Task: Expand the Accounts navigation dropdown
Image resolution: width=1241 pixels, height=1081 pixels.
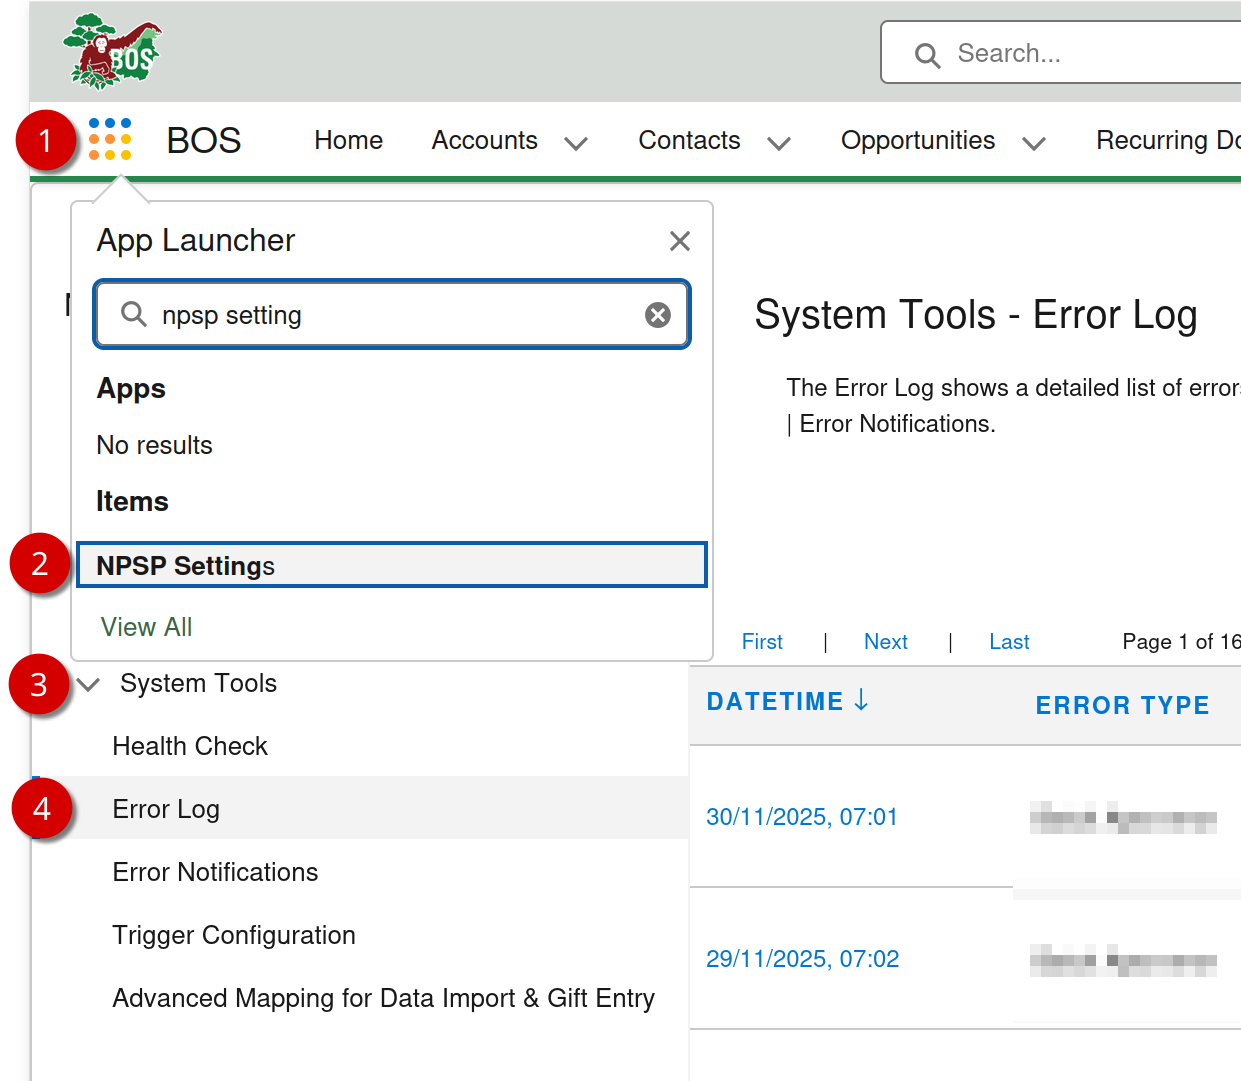Action: click(576, 143)
